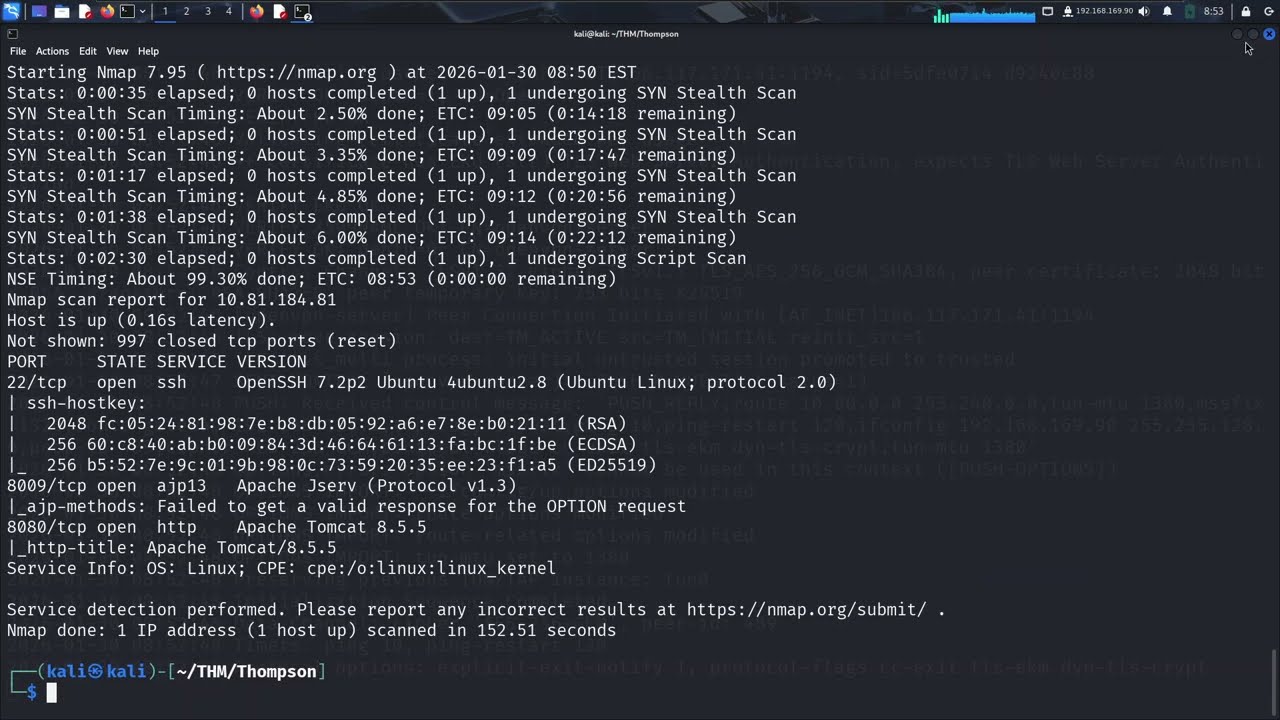1280x720 pixels.
Task: Click the 'PORT STATE SERVICE VERSION' header line
Action: (157, 362)
